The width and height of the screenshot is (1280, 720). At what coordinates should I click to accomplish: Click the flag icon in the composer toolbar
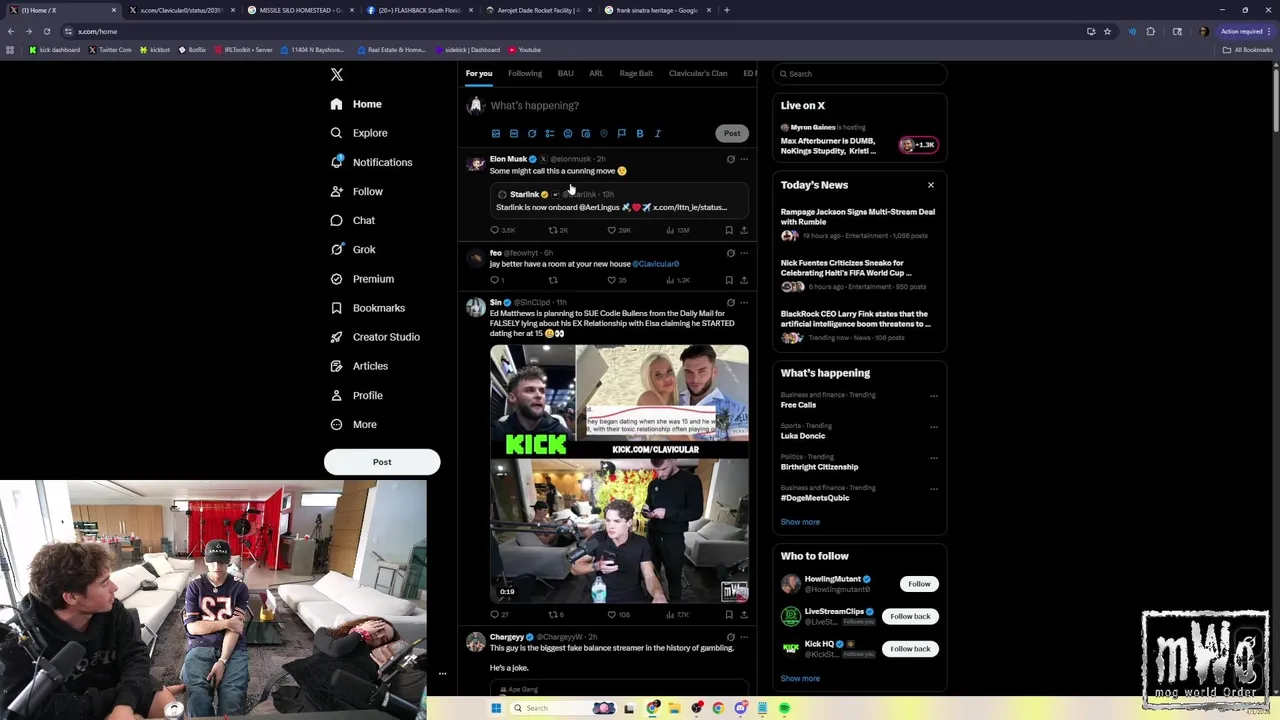(622, 133)
